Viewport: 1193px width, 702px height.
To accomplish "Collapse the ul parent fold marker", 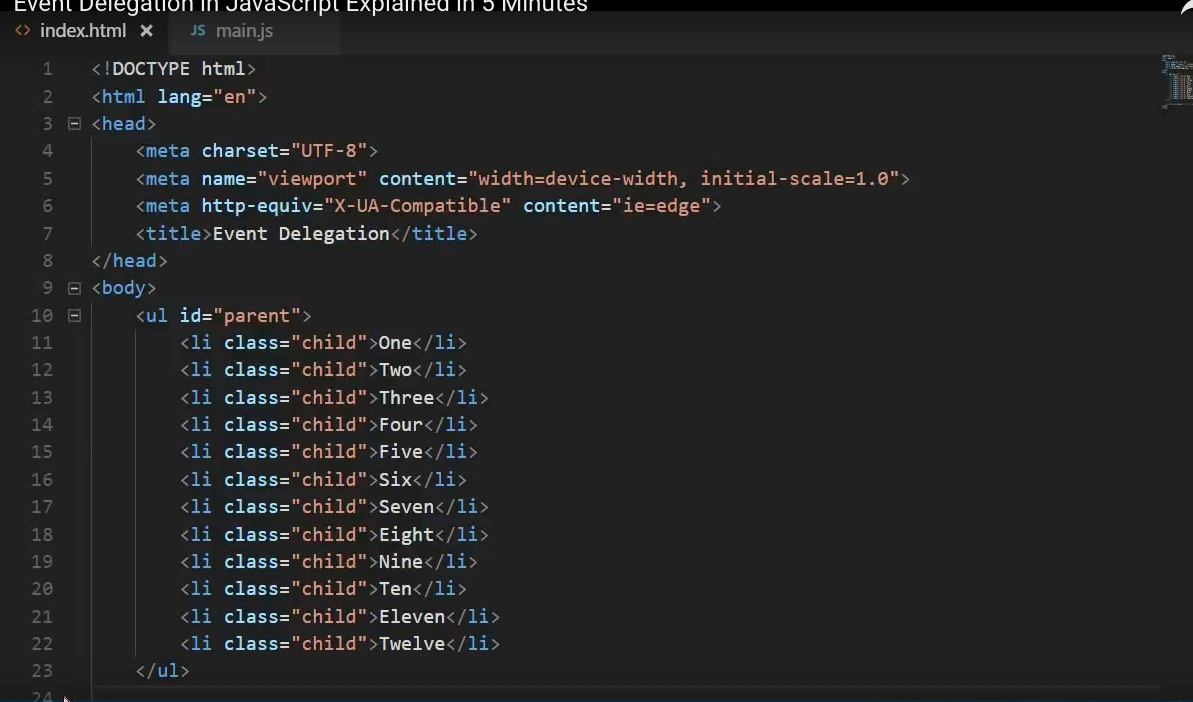I will click(x=75, y=315).
